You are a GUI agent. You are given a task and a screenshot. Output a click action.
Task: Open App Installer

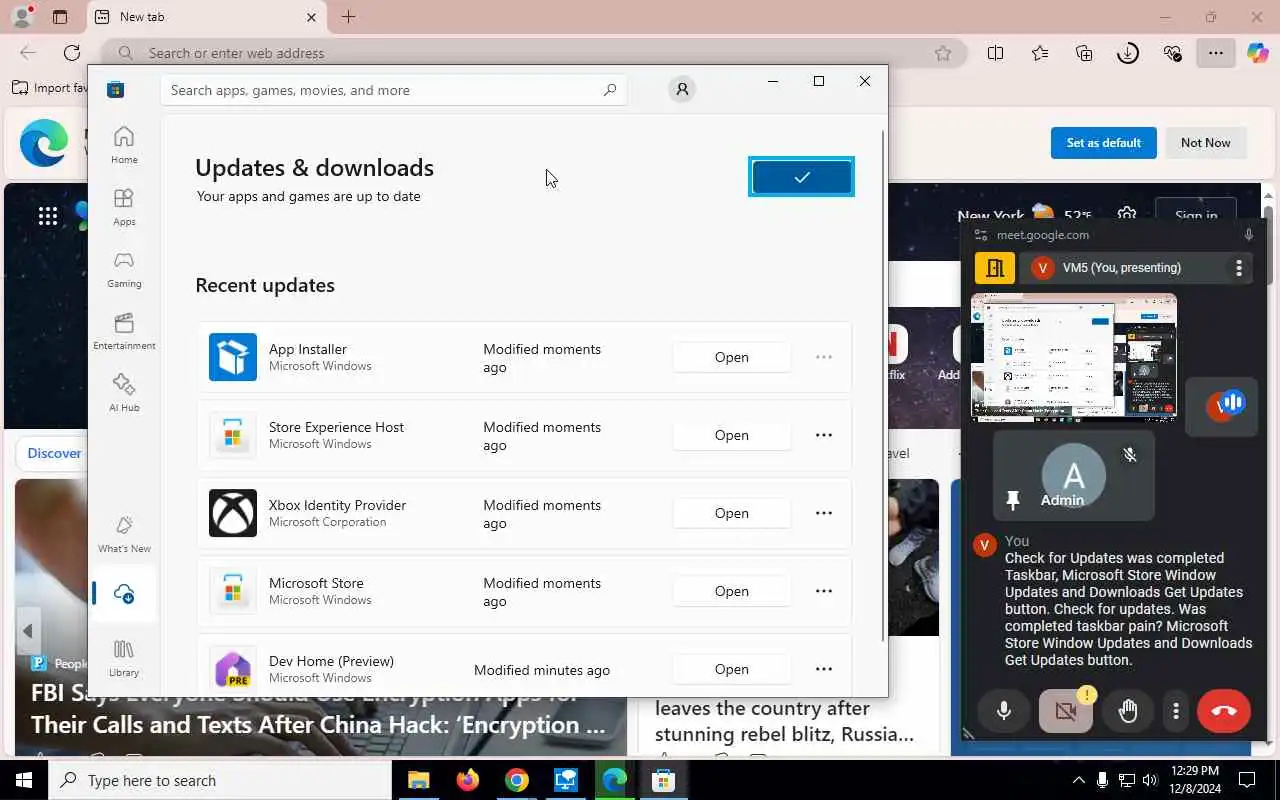[731, 357]
